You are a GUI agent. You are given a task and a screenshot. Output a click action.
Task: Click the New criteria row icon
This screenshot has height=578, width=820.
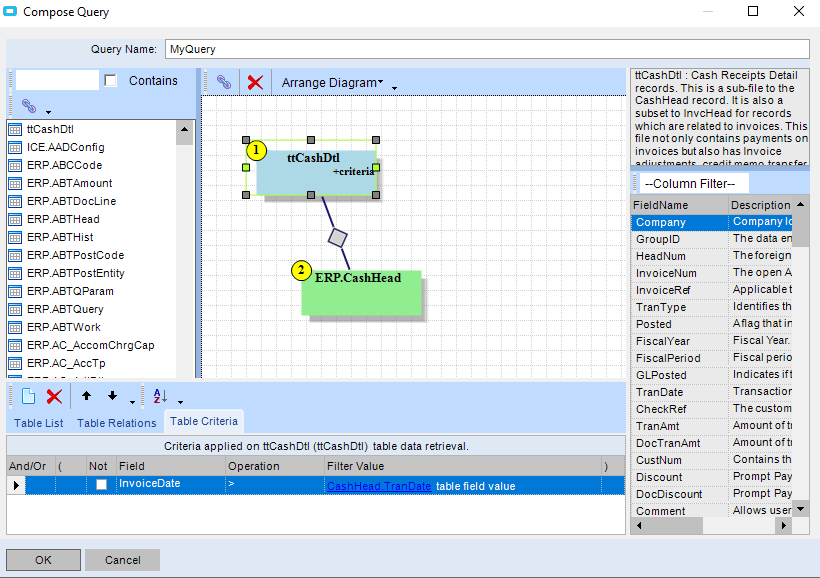pyautogui.click(x=28, y=396)
